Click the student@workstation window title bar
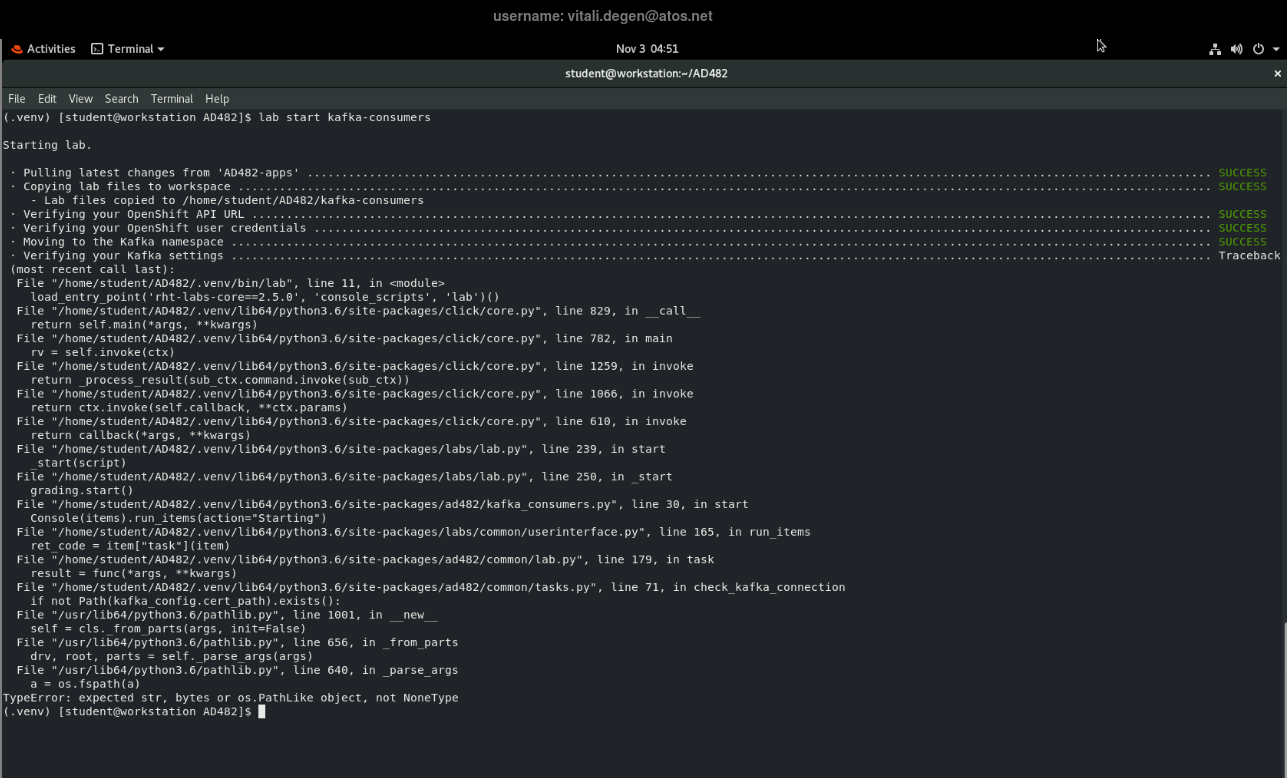1287x778 pixels. (645, 74)
